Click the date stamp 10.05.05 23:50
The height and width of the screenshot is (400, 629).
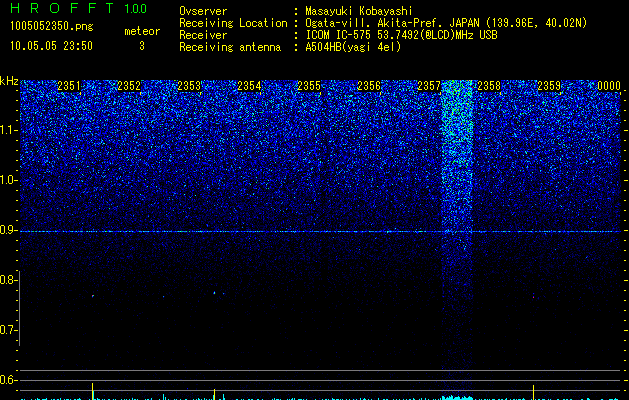[51, 46]
